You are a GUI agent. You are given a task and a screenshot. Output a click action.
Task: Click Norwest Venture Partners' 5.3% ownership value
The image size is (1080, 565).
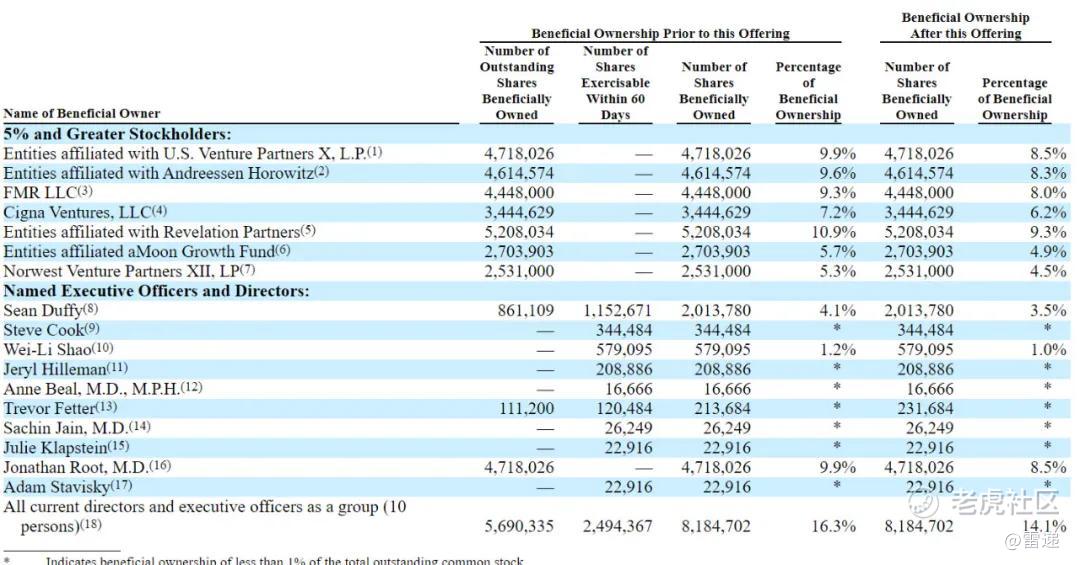(x=838, y=271)
